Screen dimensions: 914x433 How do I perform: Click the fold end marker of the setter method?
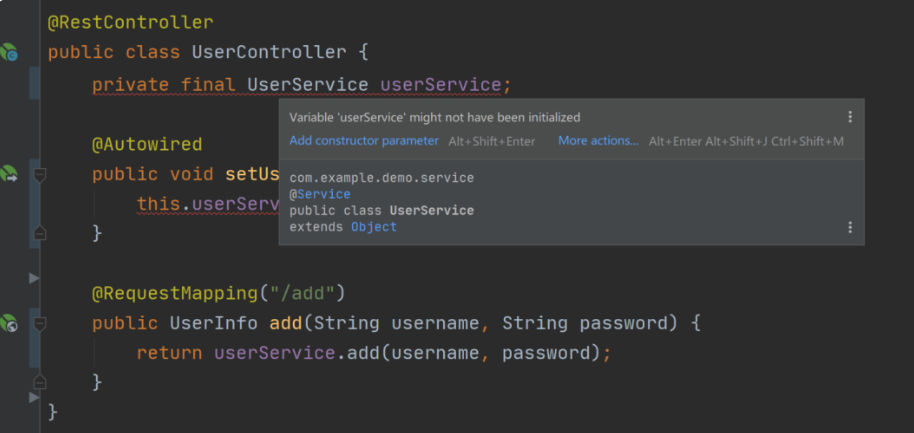pyautogui.click(x=40, y=233)
